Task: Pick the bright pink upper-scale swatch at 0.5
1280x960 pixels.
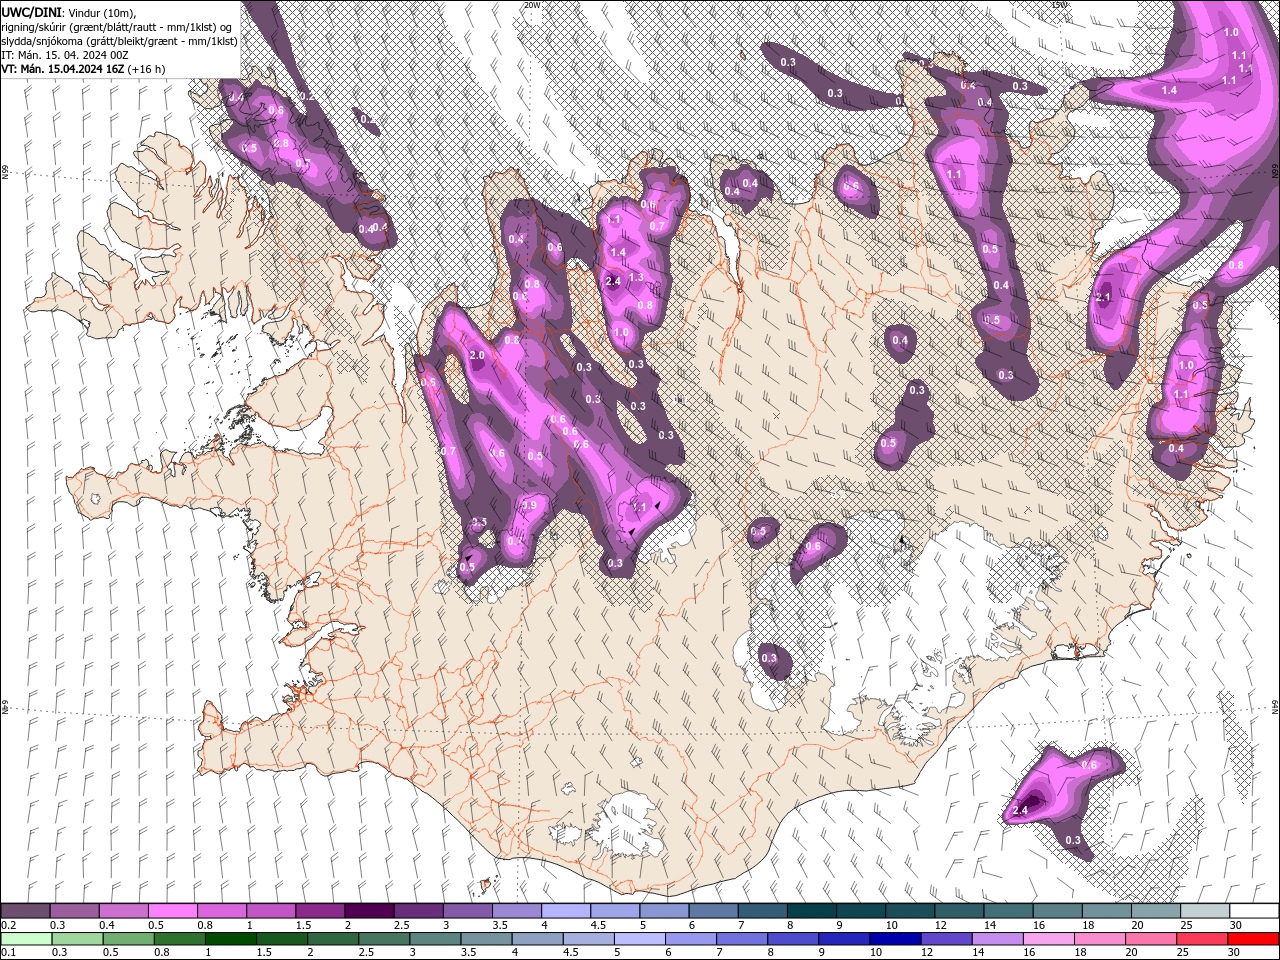Action: click(172, 910)
